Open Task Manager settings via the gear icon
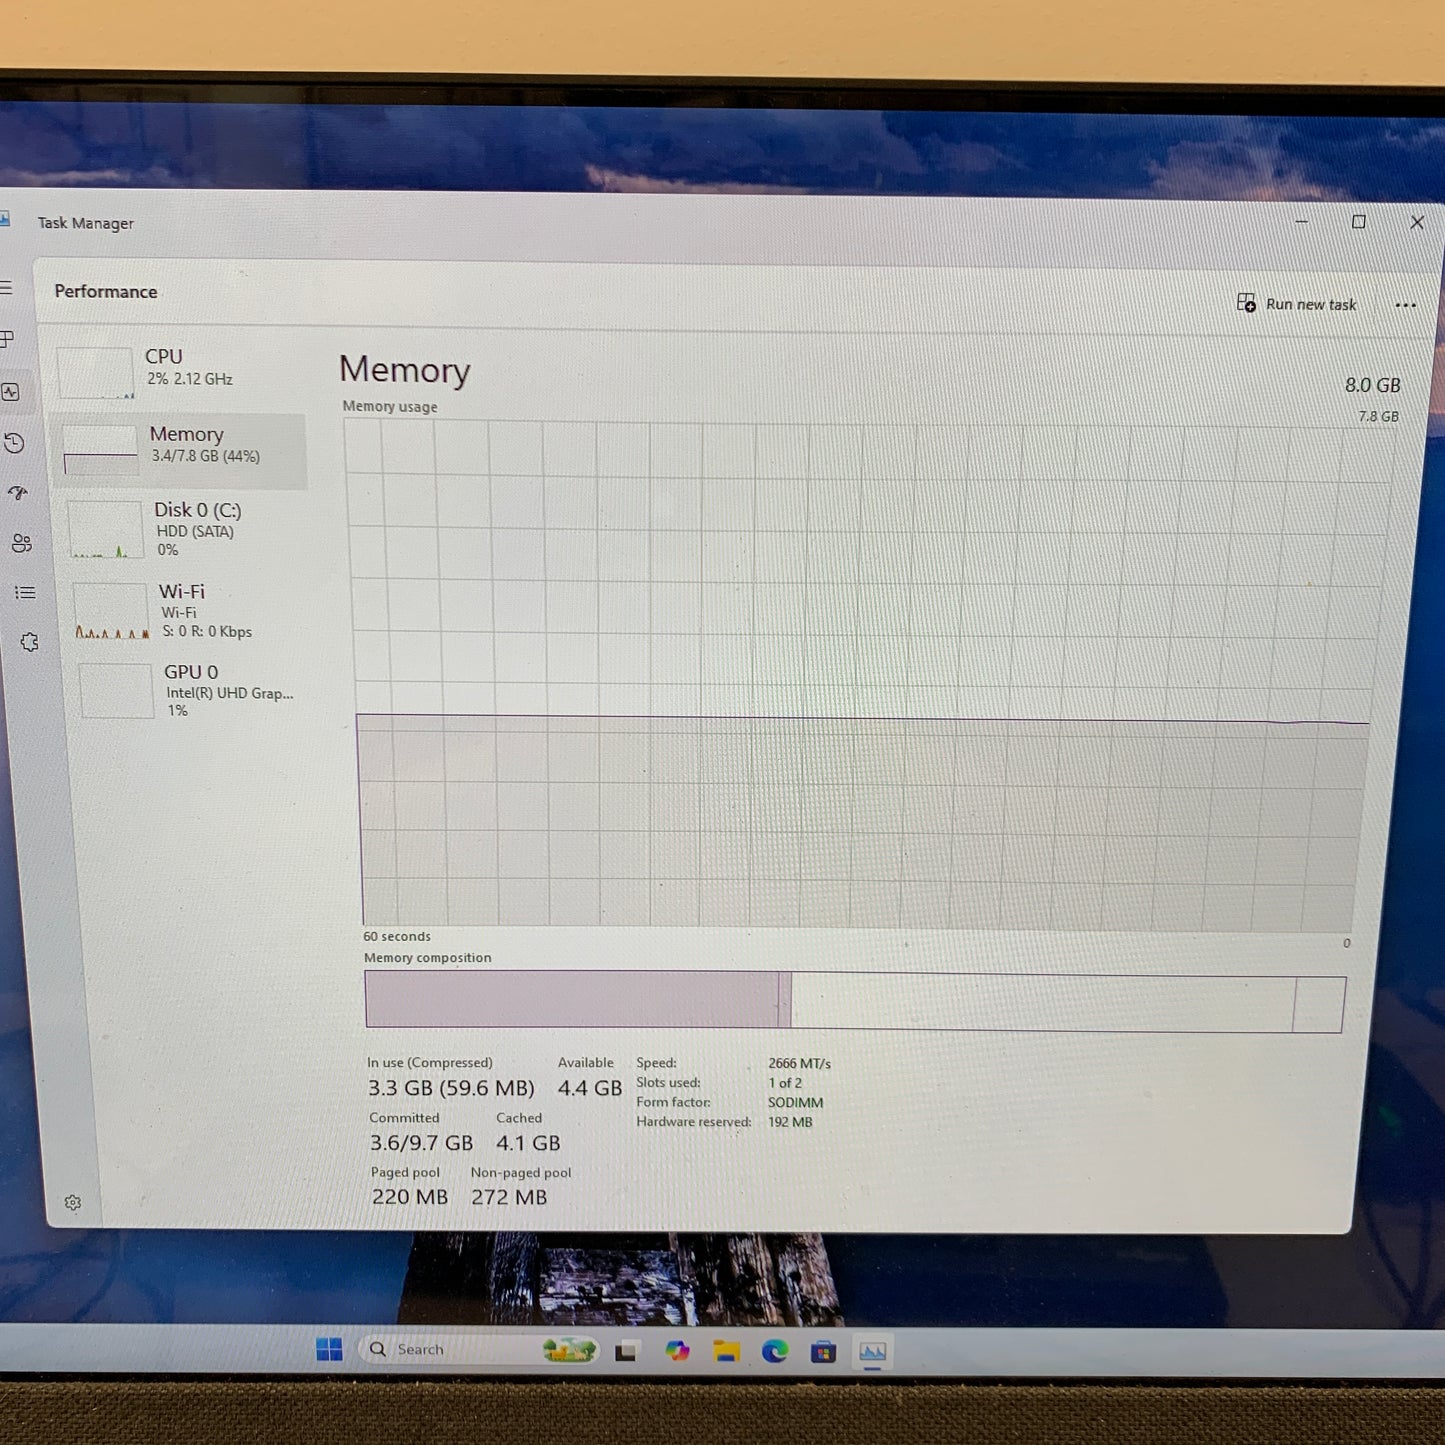The image size is (1445, 1445). click(x=73, y=1202)
